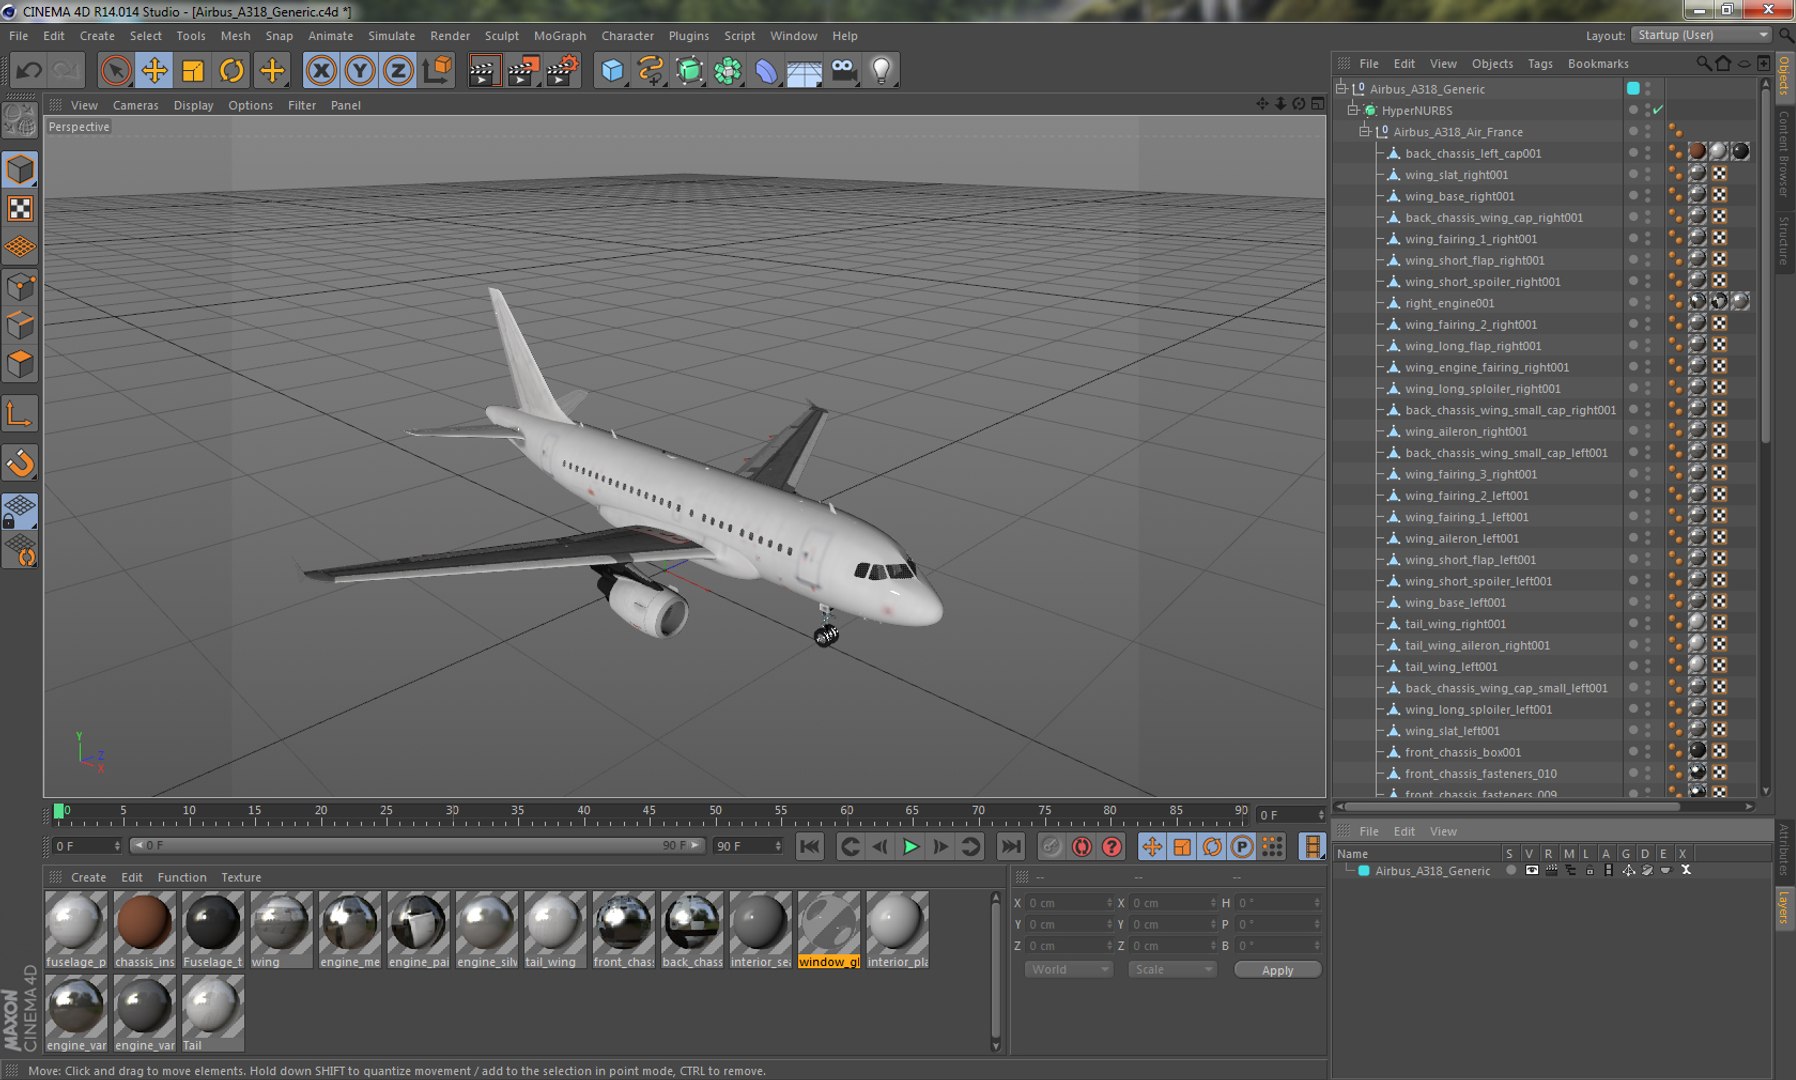1796x1080 pixels.
Task: Enable Axis mode L icon
Action: [20, 414]
